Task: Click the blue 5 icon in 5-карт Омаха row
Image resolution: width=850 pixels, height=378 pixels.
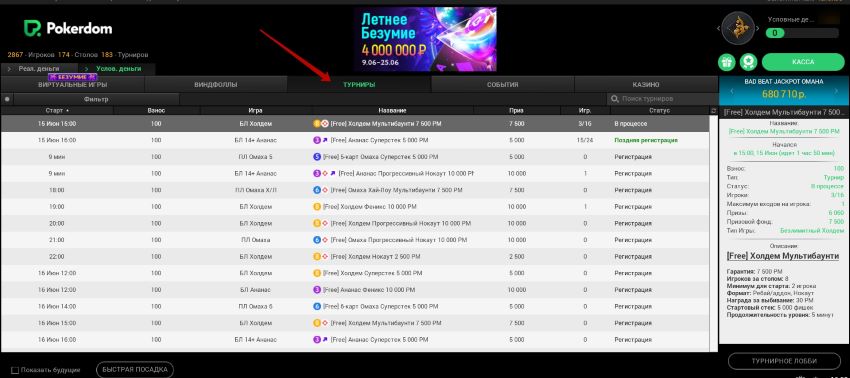Action: (x=317, y=157)
